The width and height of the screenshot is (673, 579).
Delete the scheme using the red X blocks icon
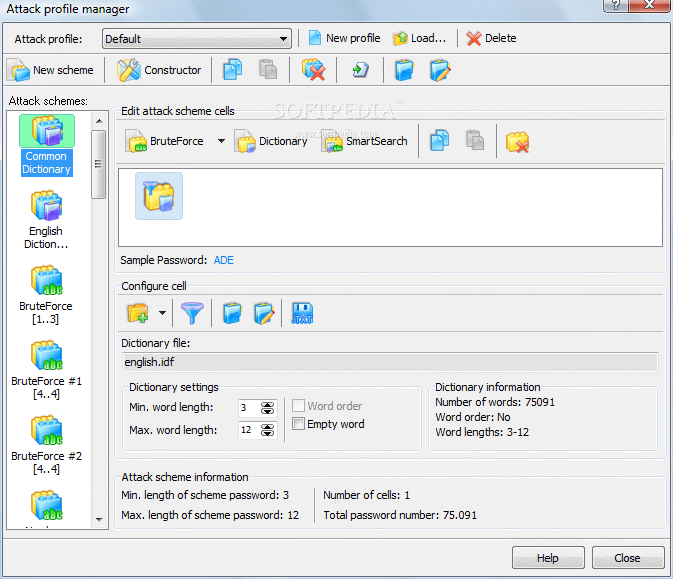pos(313,70)
